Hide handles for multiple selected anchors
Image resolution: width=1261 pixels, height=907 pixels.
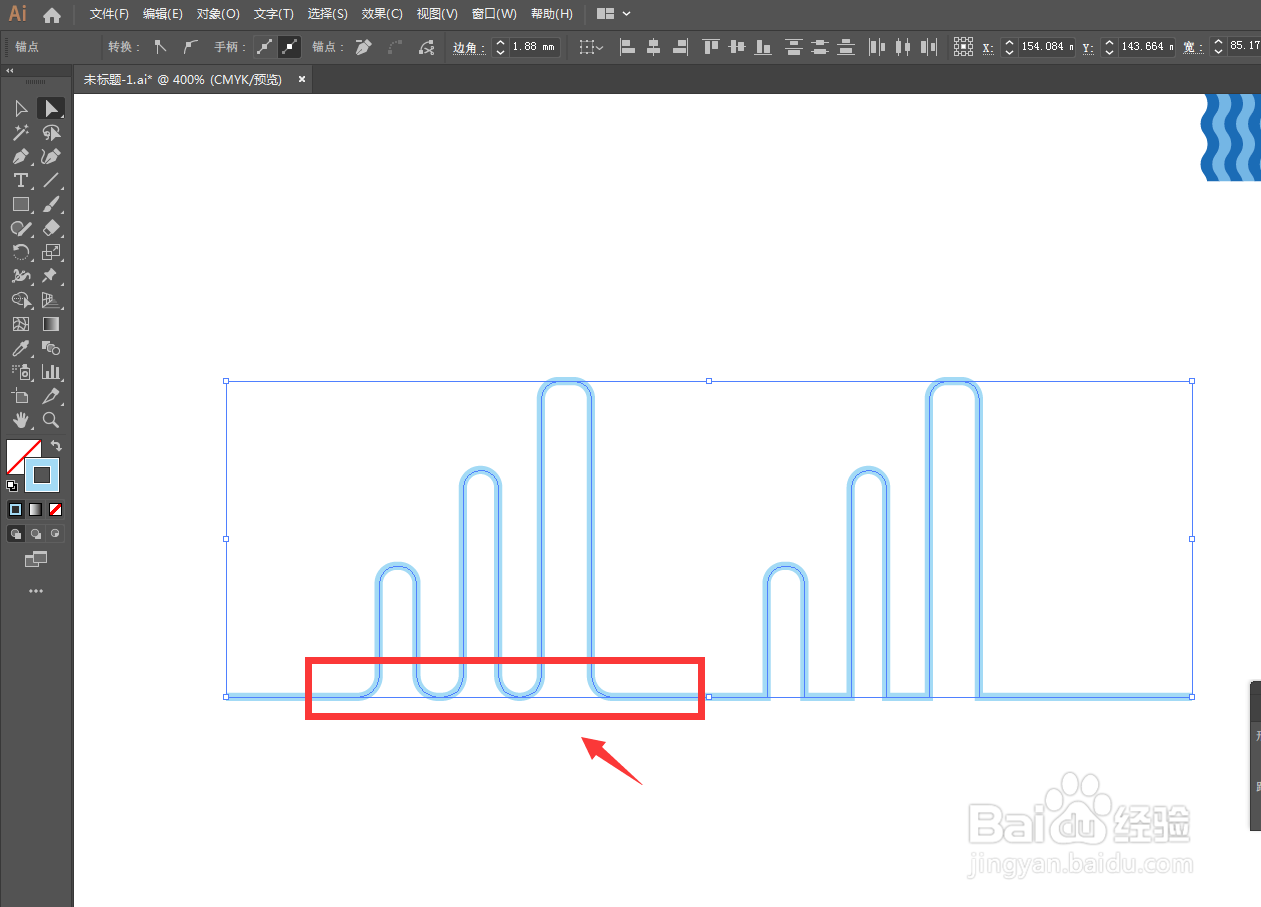pyautogui.click(x=289, y=47)
